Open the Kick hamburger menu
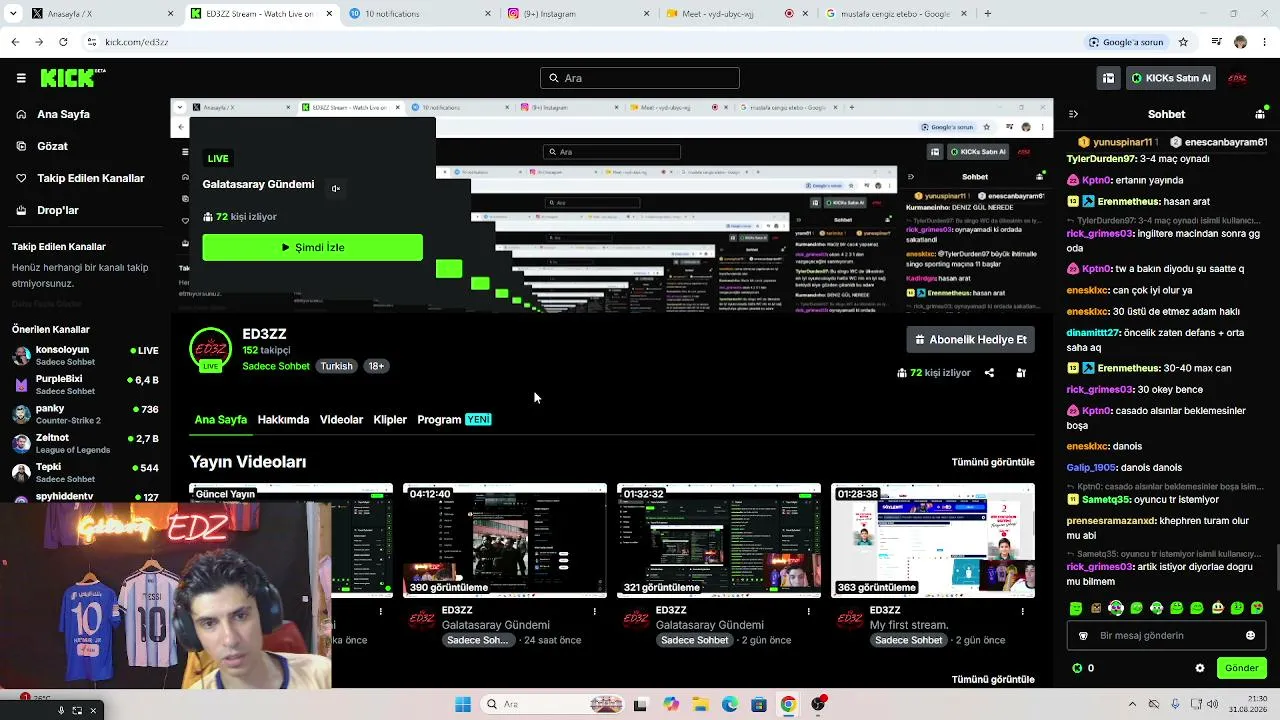Screen dimensions: 1280x720 pyautogui.click(x=21, y=78)
